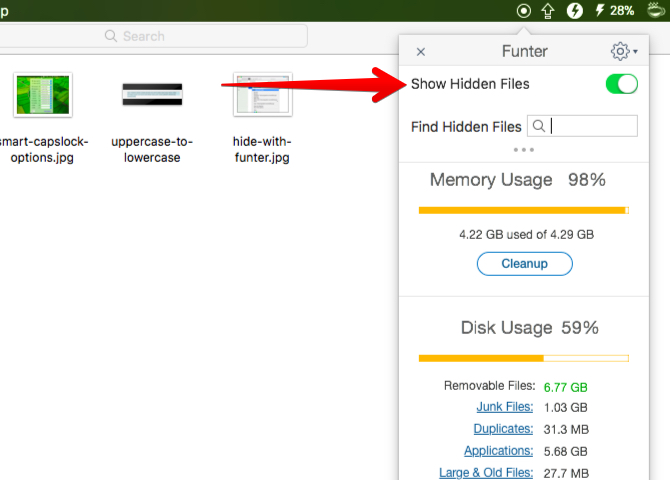Open the Funter gear settings dropdown
This screenshot has width=670, height=480.
(x=623, y=51)
